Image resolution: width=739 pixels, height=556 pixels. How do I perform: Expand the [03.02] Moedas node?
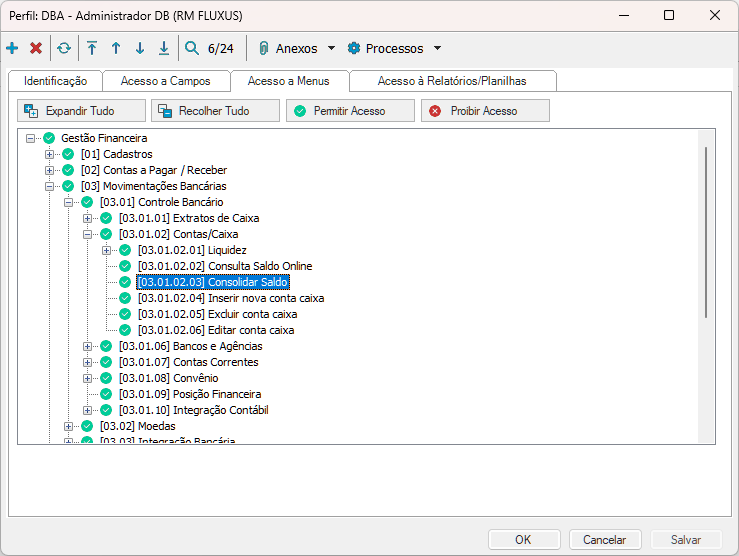pyautogui.click(x=68, y=426)
